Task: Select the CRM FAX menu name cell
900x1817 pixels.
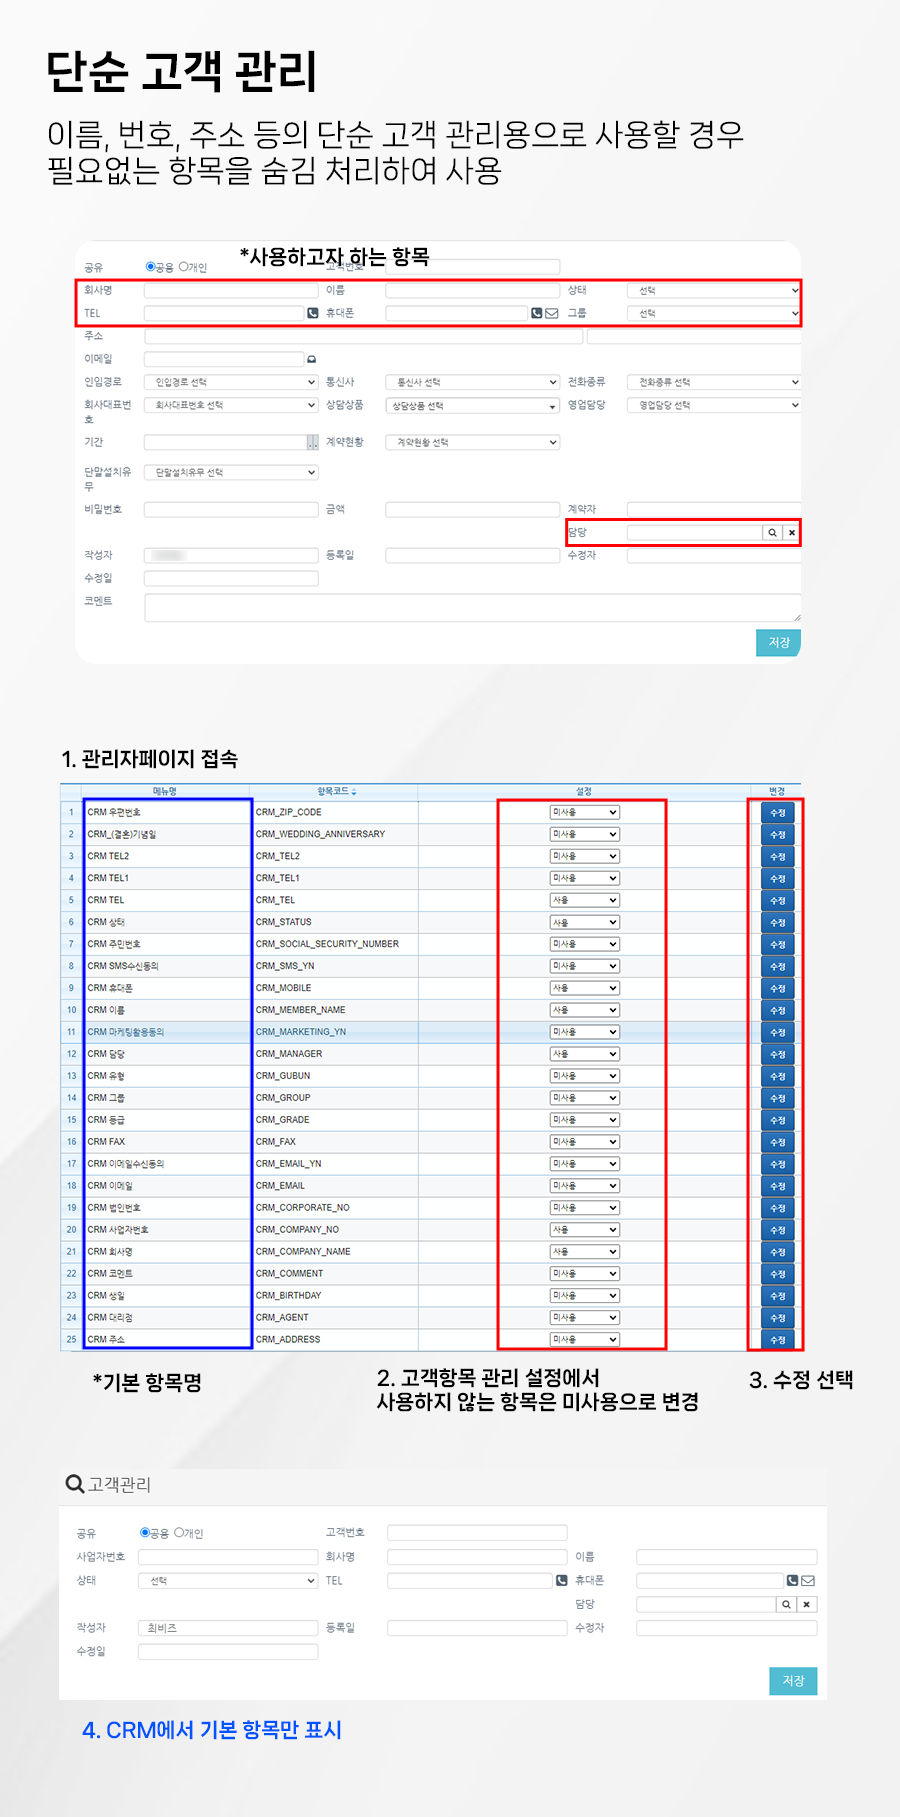Action: [106, 1142]
